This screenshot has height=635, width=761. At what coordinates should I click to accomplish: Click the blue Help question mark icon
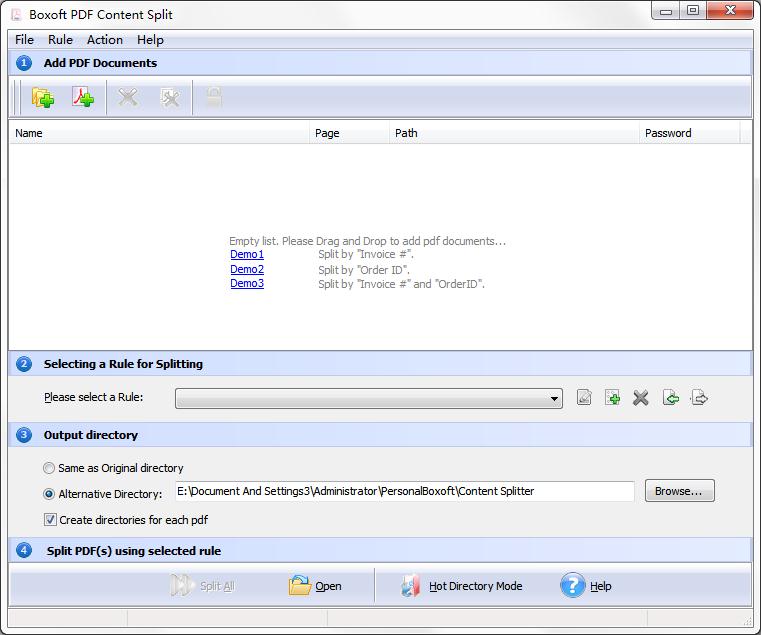[x=572, y=585]
